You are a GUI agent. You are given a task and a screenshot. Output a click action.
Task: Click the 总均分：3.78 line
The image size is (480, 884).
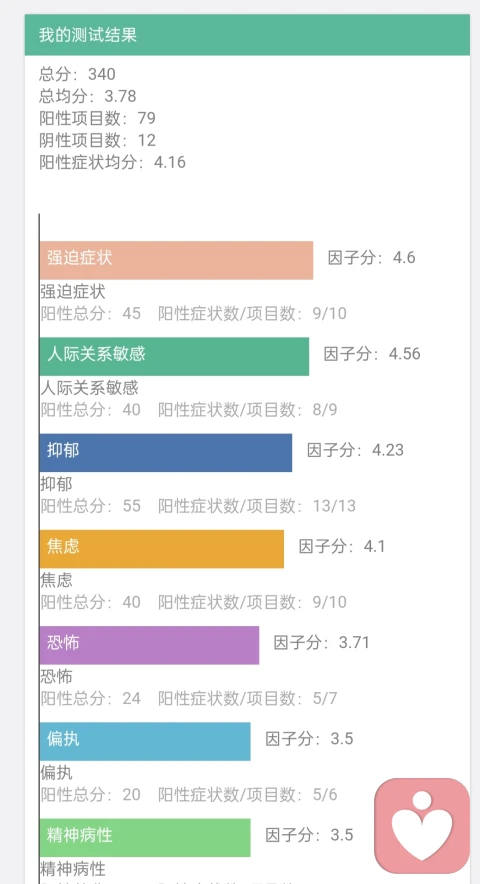tap(87, 96)
